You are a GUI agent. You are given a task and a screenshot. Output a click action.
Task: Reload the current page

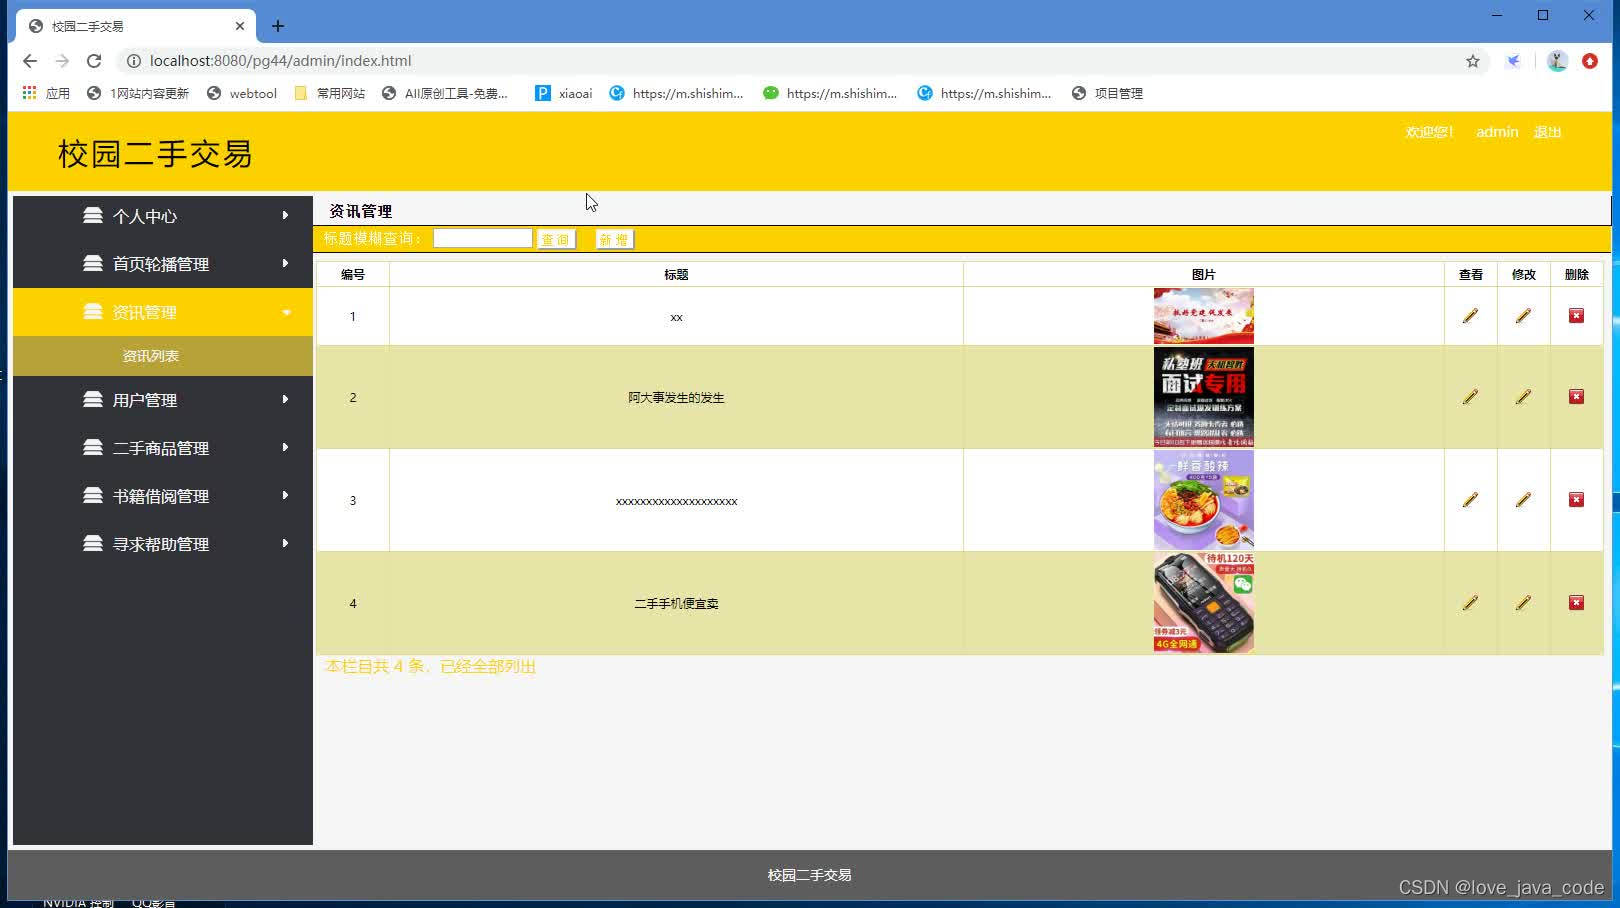[94, 61]
